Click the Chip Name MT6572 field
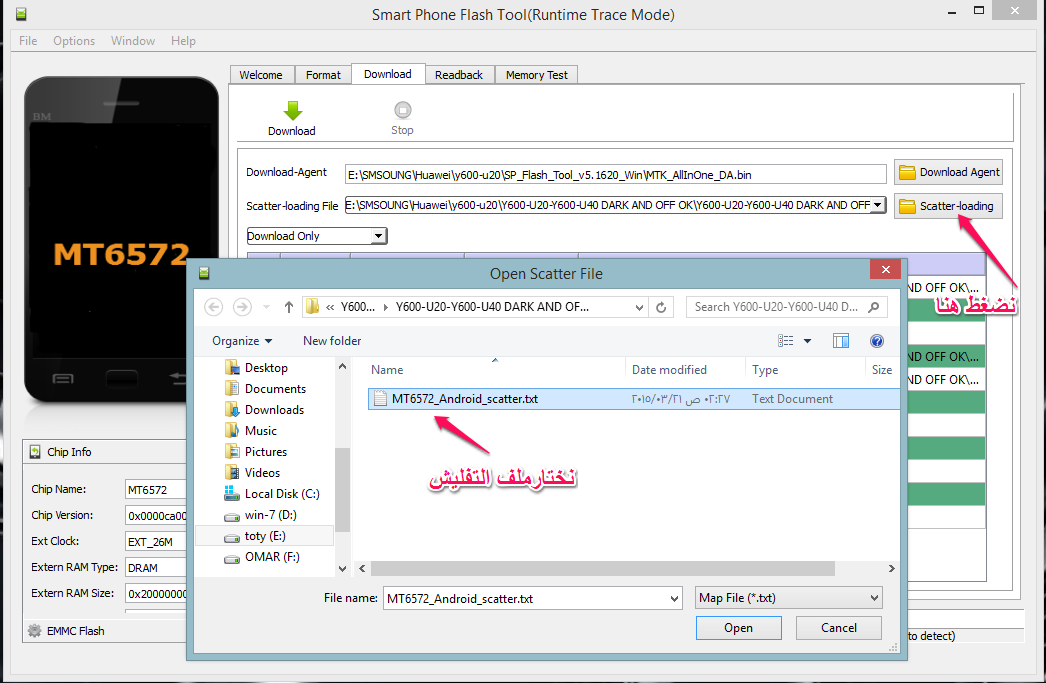The image size is (1046, 683). point(155,490)
